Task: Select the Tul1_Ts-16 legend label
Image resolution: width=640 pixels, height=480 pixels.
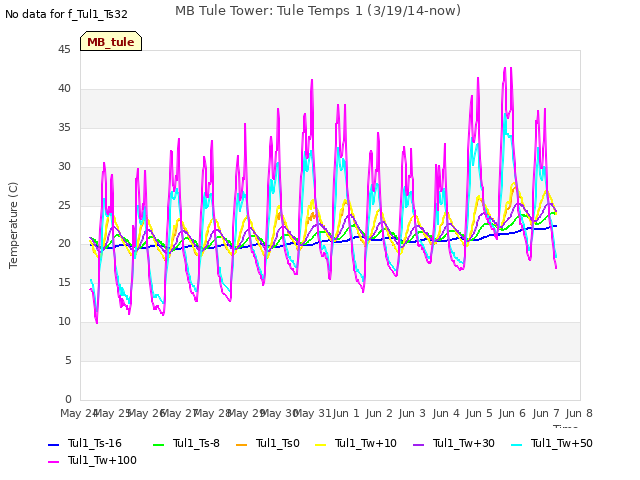Action: (95, 443)
